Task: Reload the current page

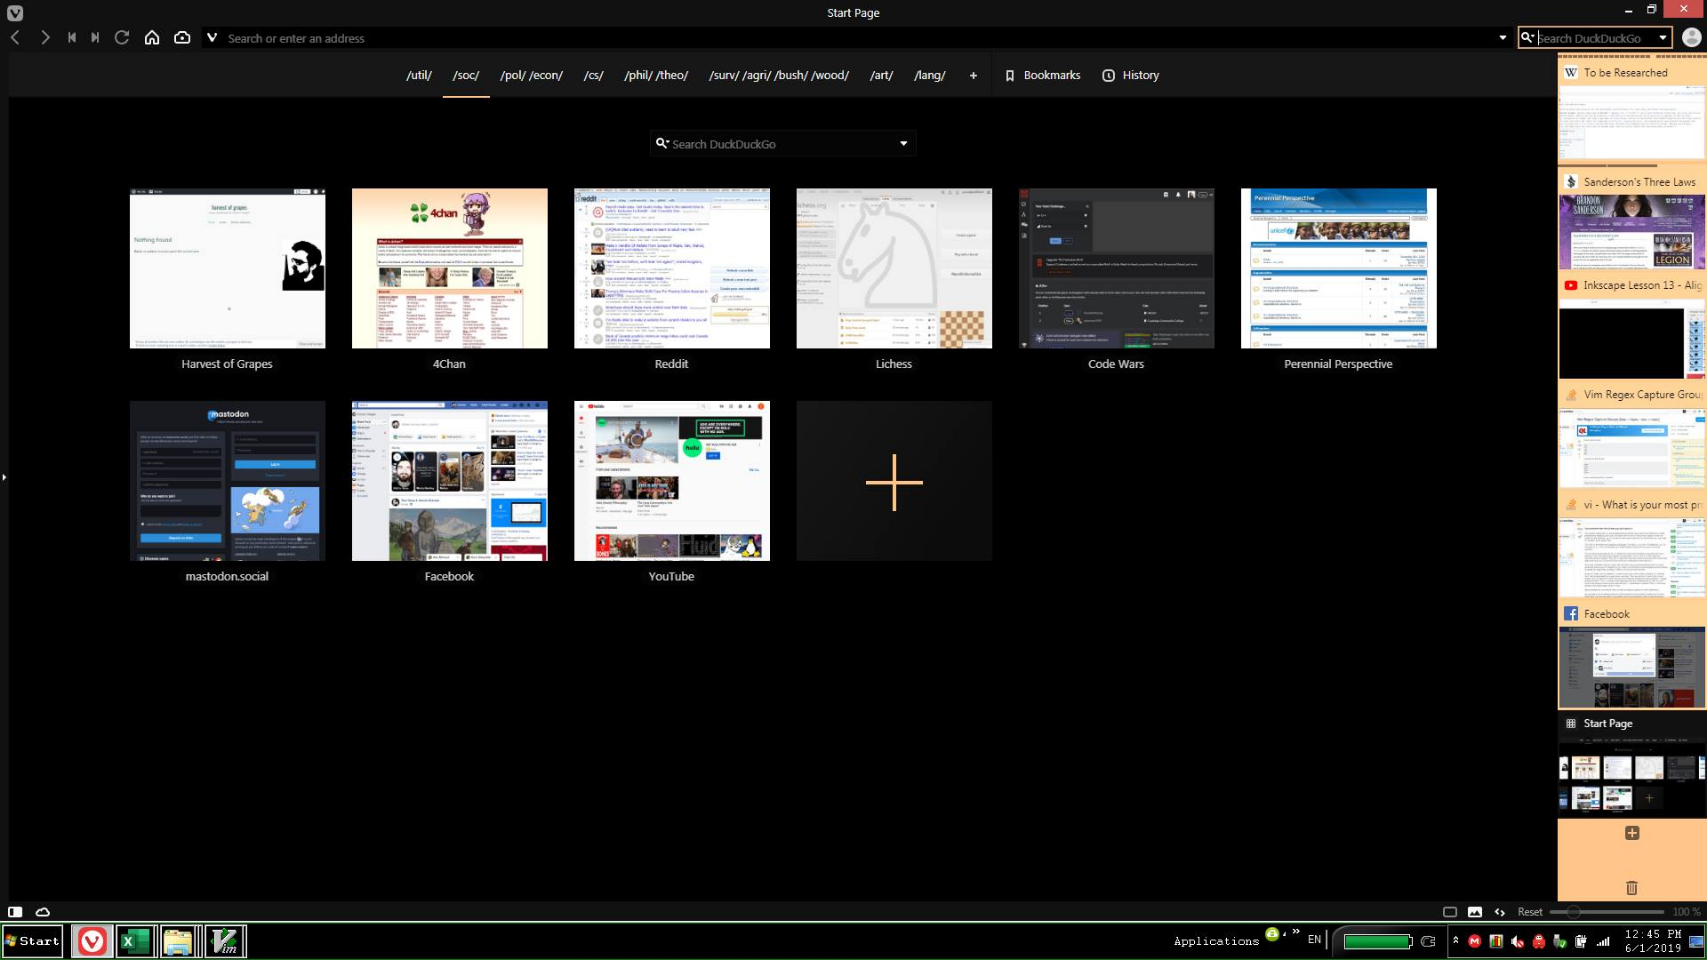Action: pos(122,37)
